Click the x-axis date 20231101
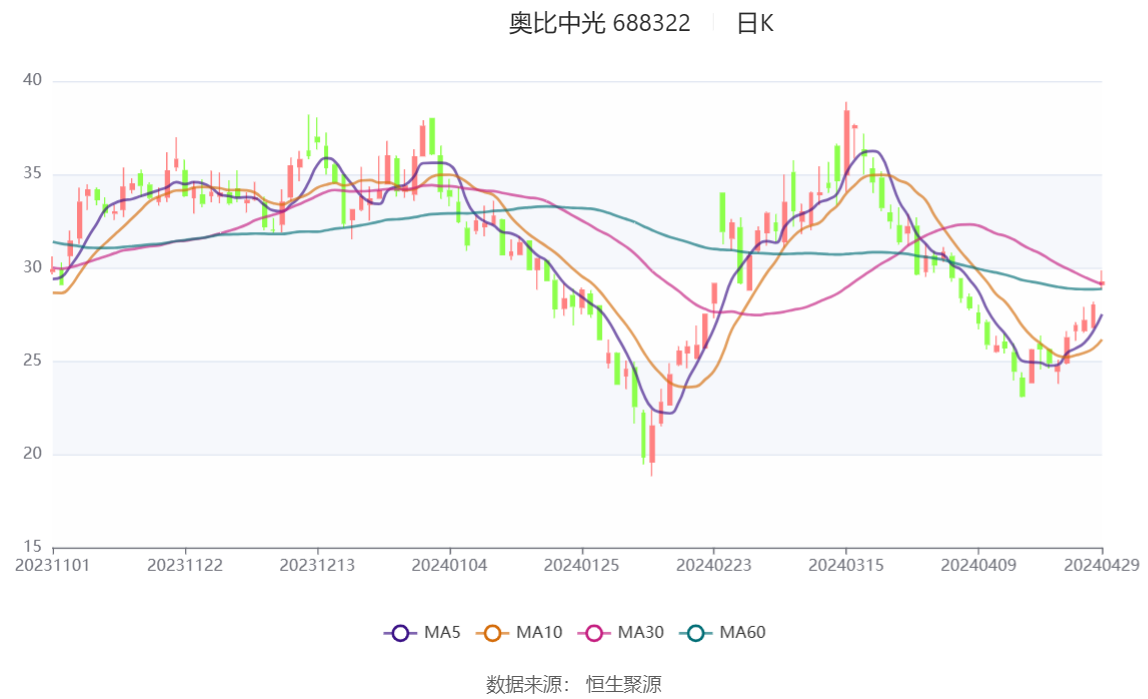Screen dimensions: 1148x699 (x=53, y=565)
